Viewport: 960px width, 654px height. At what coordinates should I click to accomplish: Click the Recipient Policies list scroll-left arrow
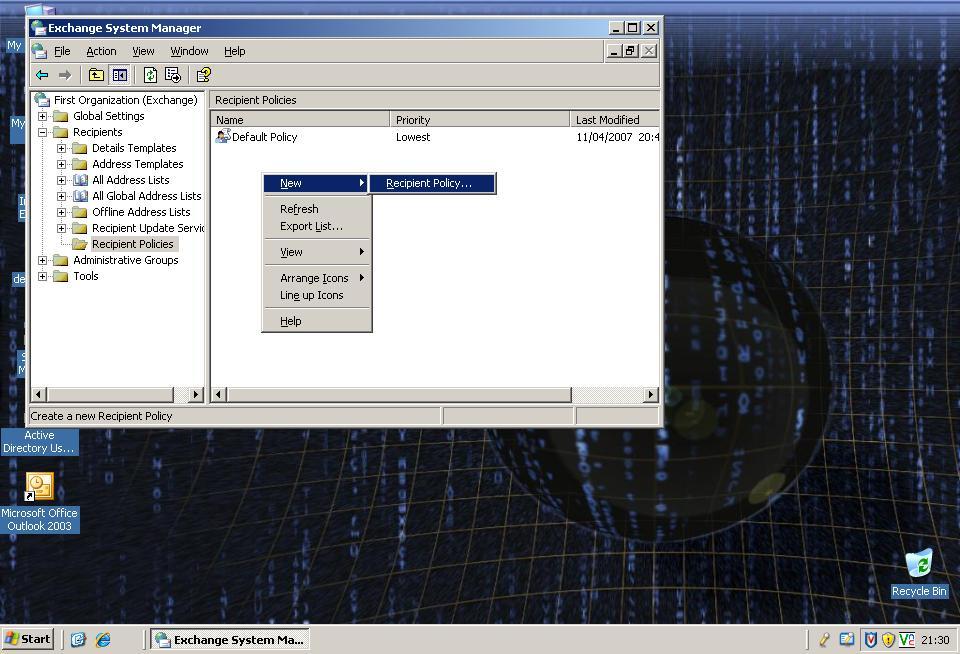(x=219, y=394)
